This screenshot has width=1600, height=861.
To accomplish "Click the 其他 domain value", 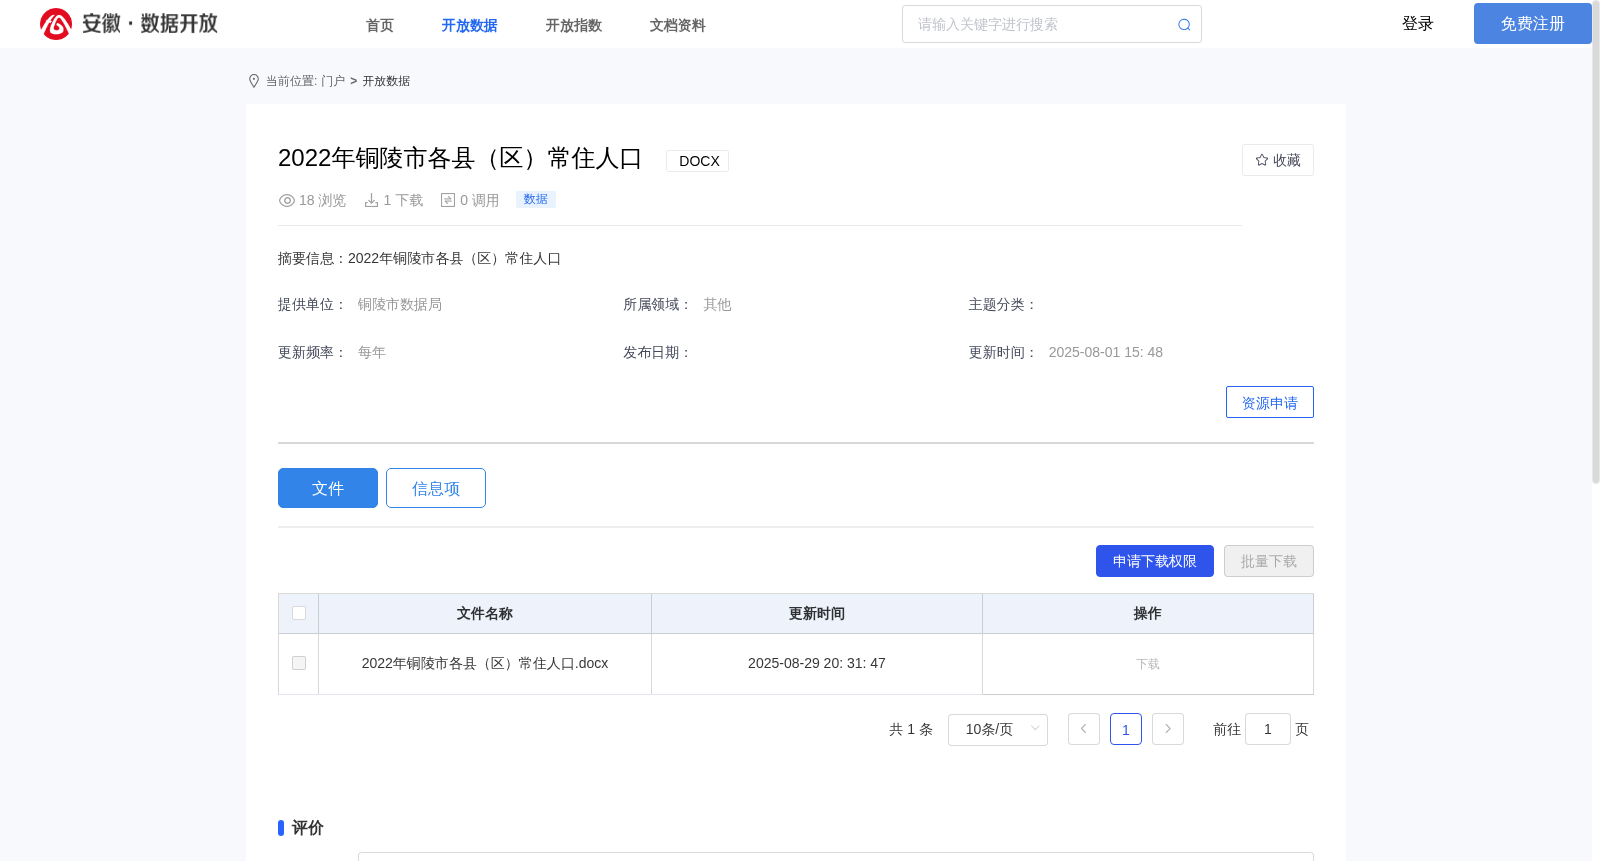I will 717,304.
